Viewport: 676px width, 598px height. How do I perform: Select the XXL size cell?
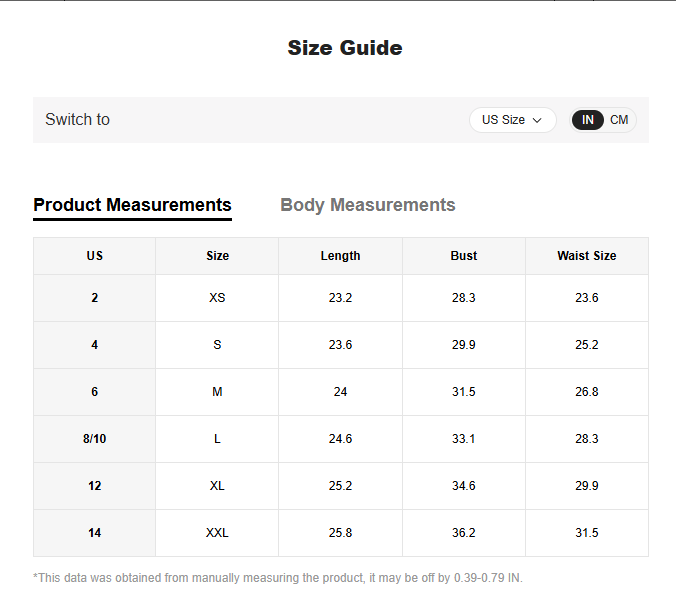(217, 533)
